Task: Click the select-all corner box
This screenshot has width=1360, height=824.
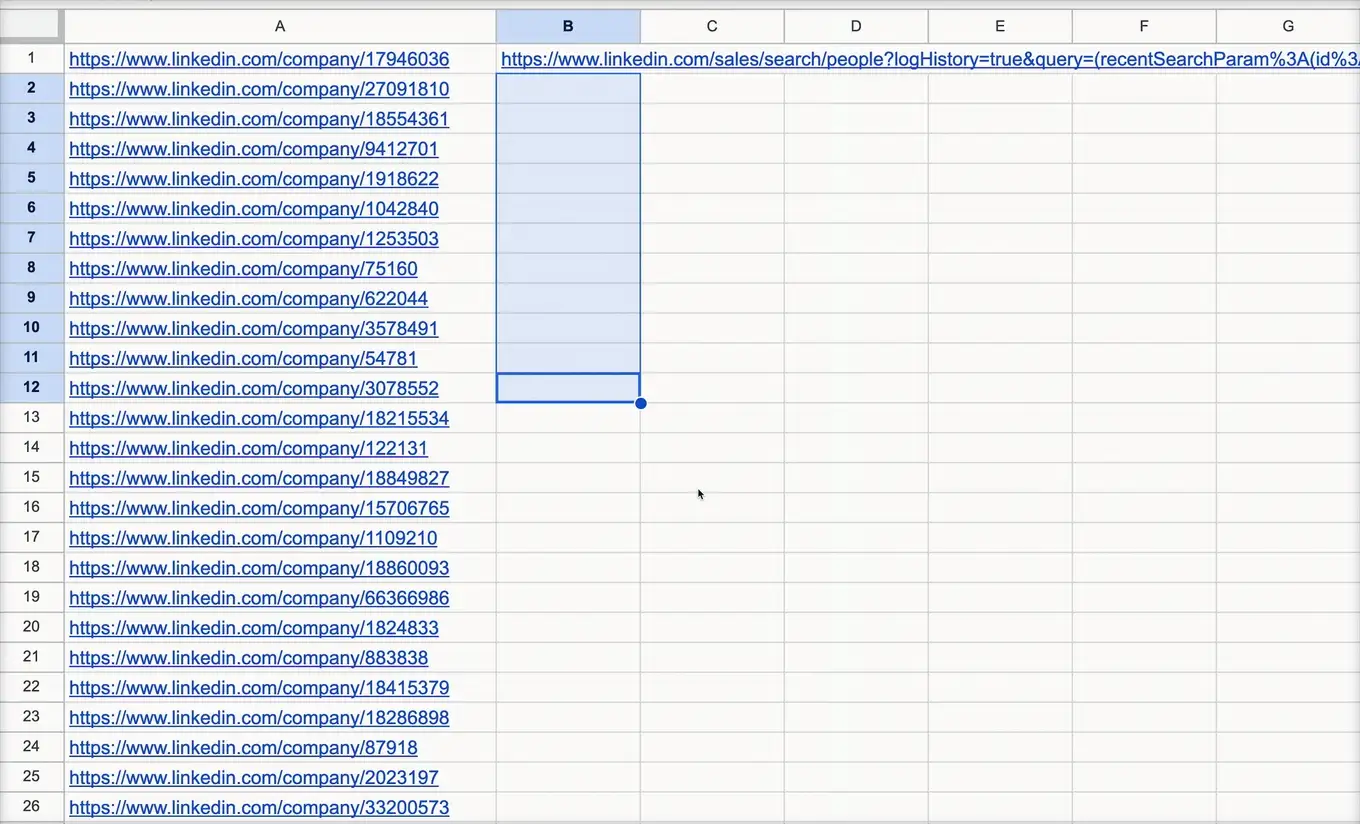Action: point(32,27)
